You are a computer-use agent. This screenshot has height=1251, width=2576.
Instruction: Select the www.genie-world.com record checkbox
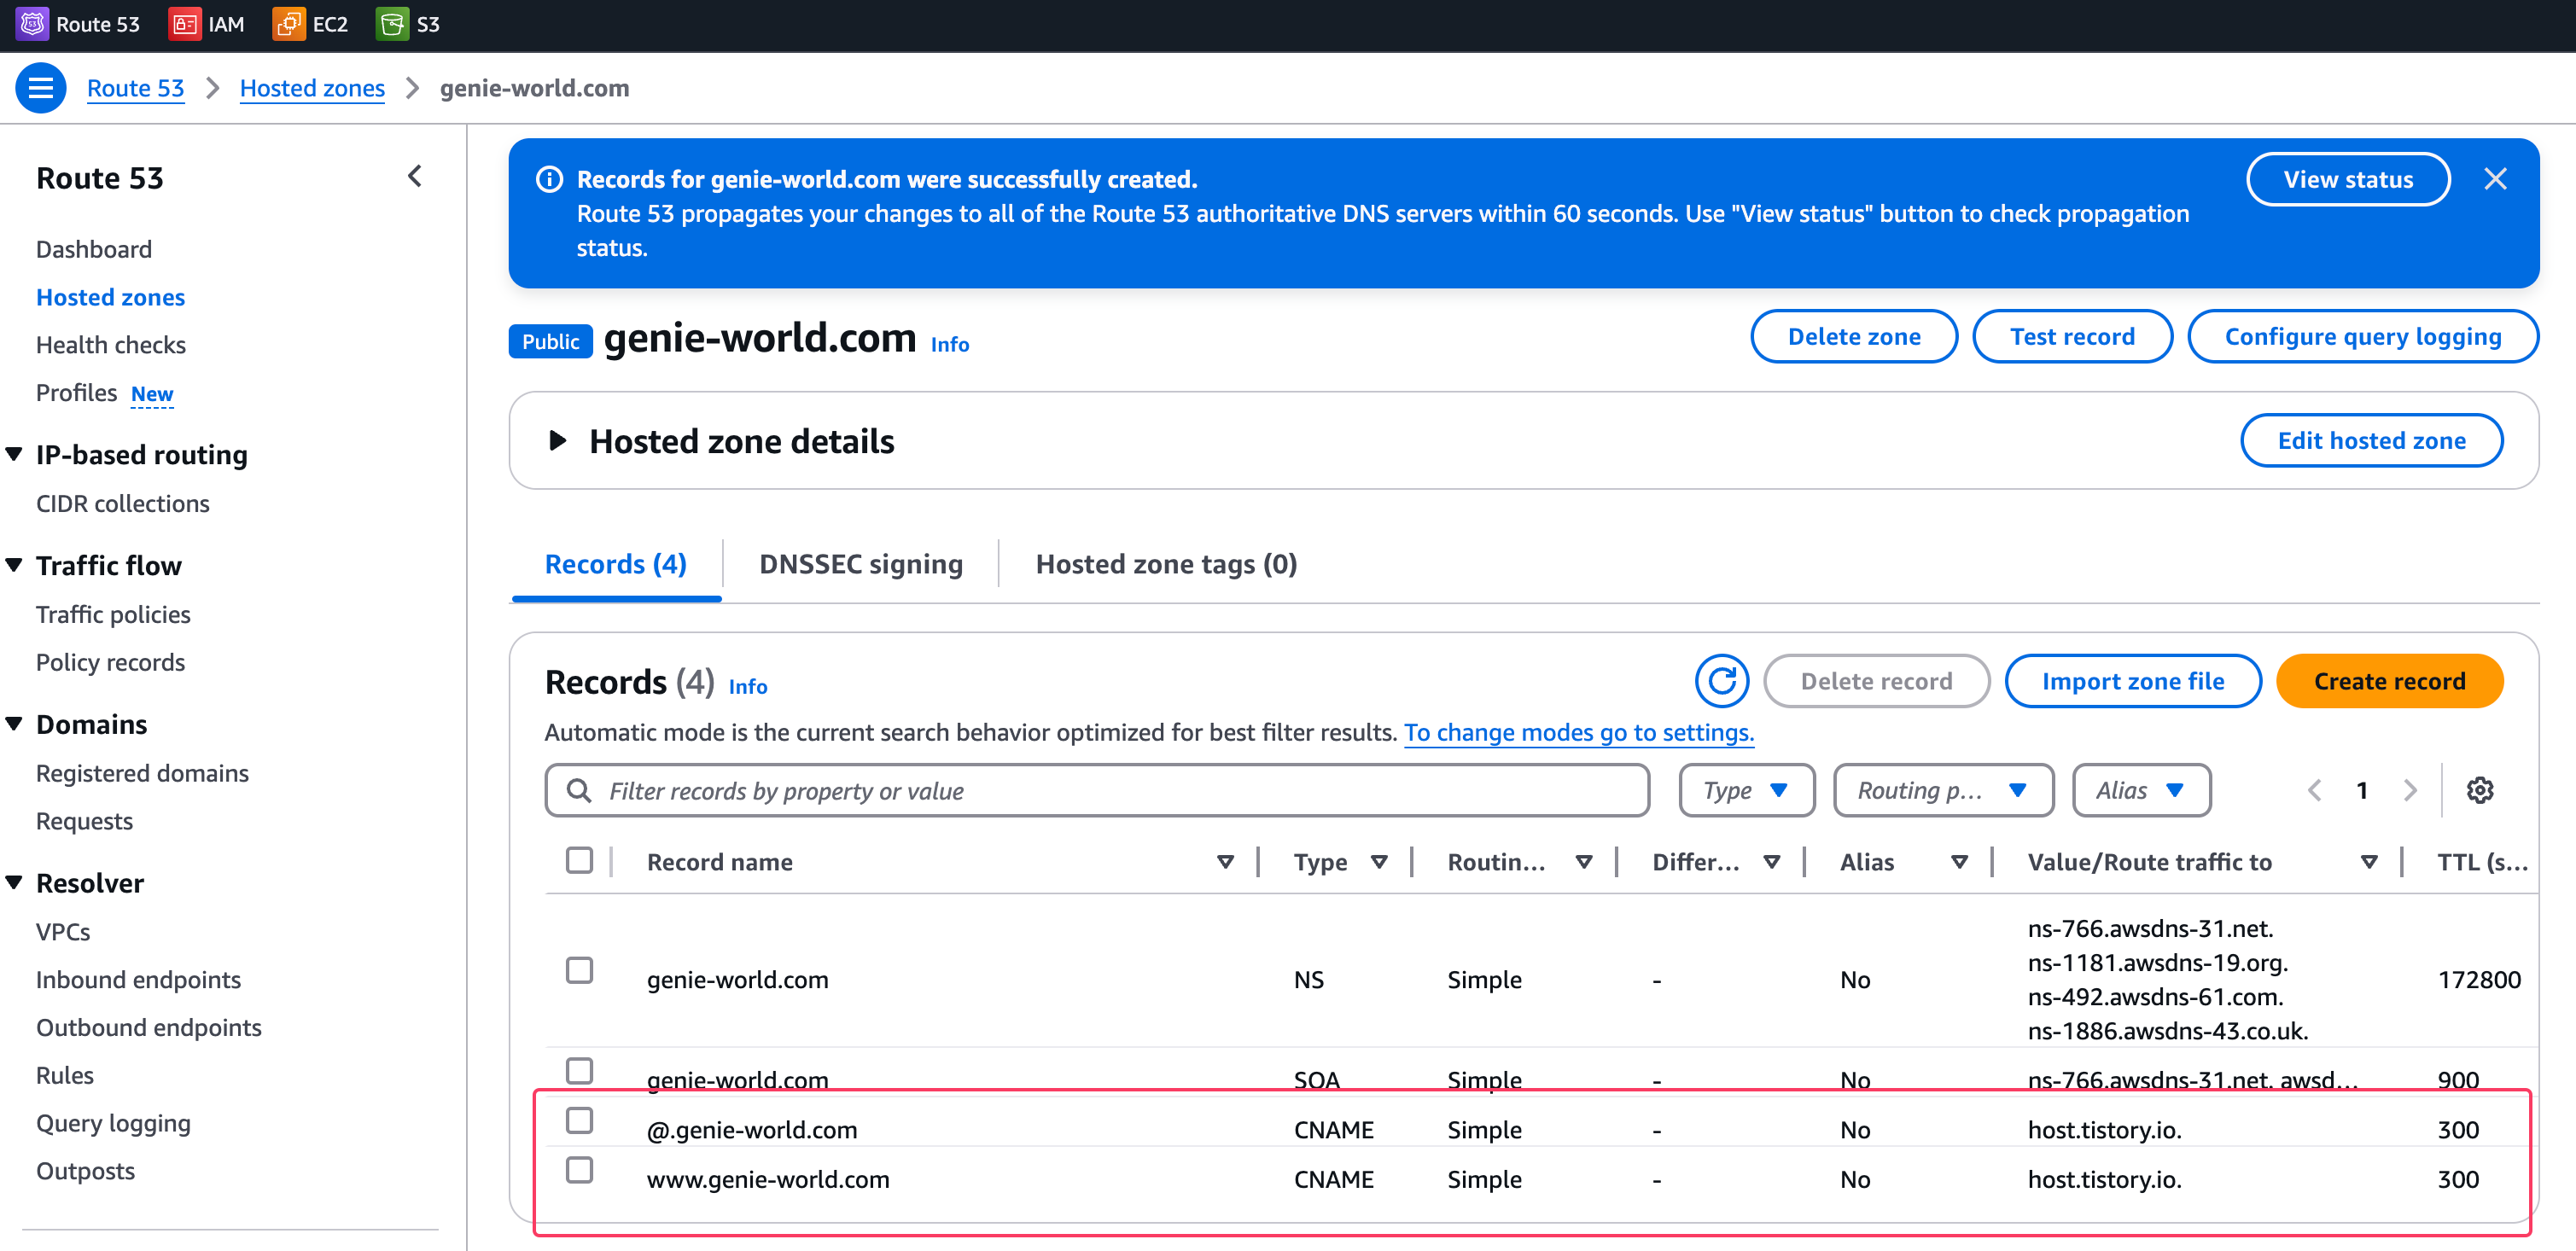coord(579,1170)
